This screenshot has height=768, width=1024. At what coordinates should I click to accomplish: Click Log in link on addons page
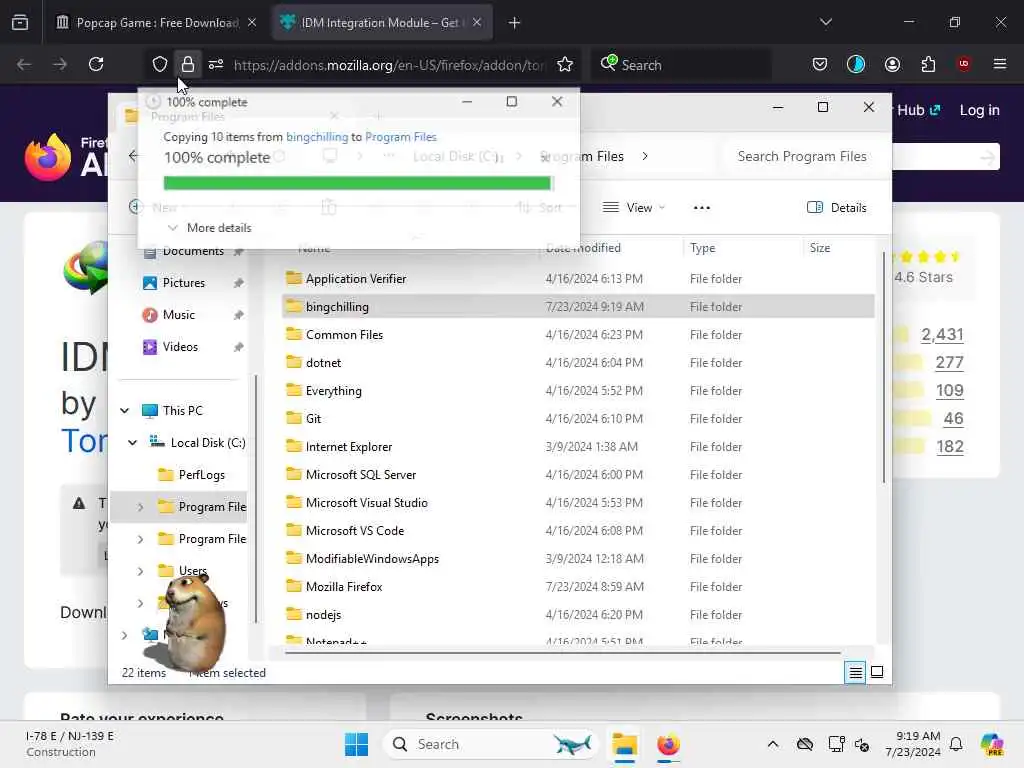pos(979,110)
